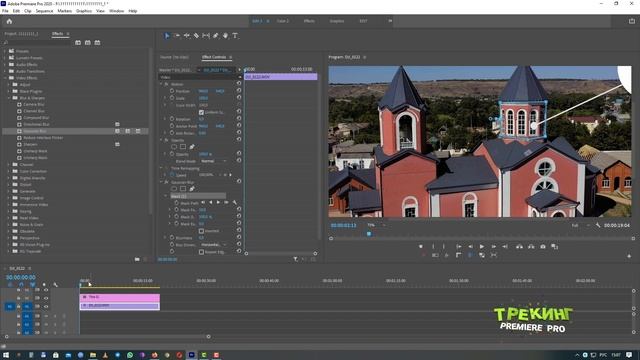
Task: Open playback resolution Full dropdown
Action: tap(580, 225)
